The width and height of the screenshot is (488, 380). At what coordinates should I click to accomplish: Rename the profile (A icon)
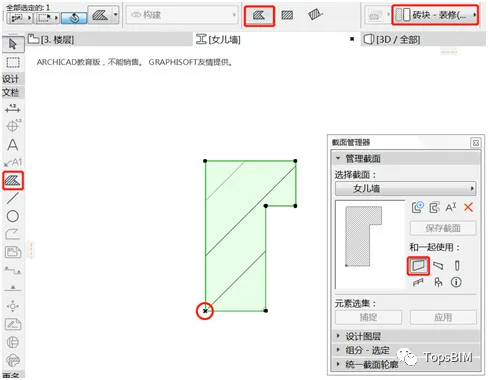click(451, 207)
